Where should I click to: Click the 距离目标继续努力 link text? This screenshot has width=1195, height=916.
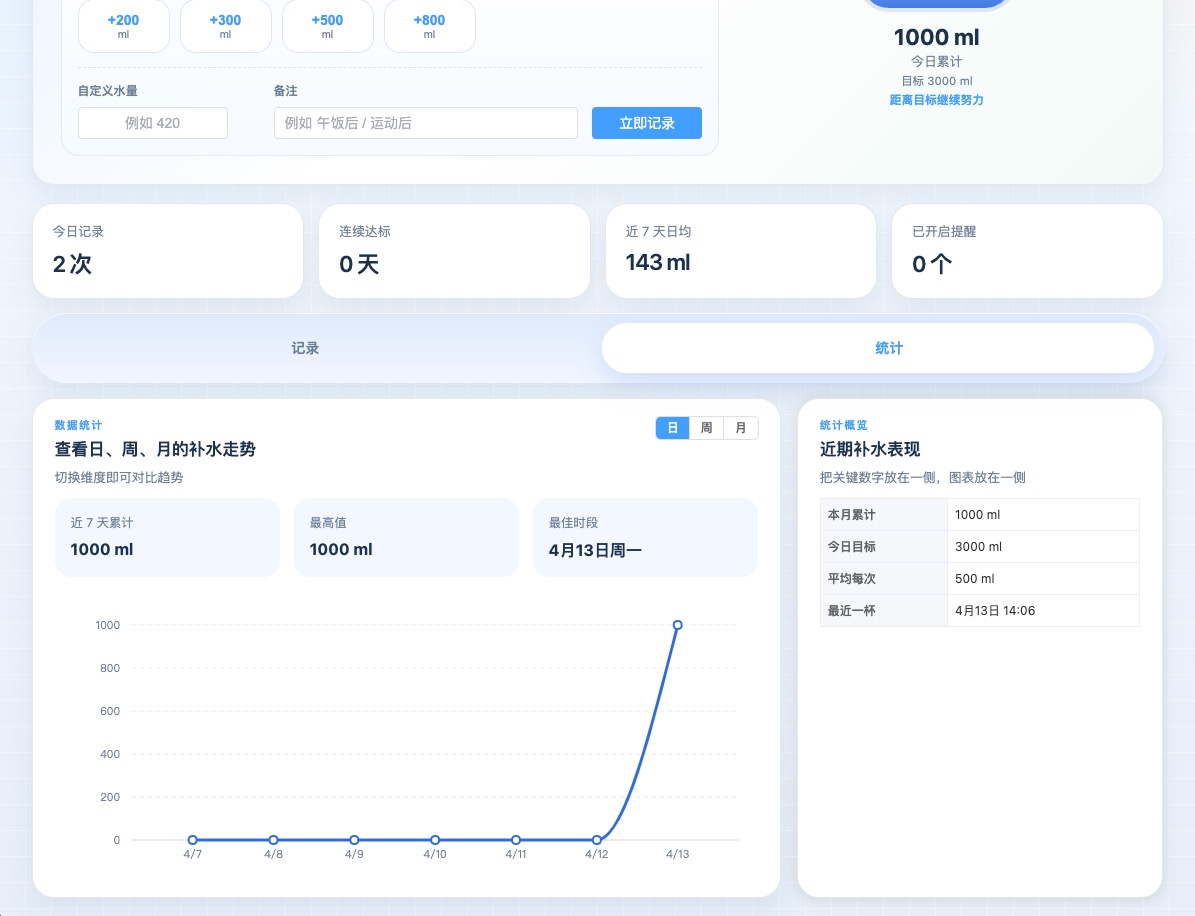[936, 100]
